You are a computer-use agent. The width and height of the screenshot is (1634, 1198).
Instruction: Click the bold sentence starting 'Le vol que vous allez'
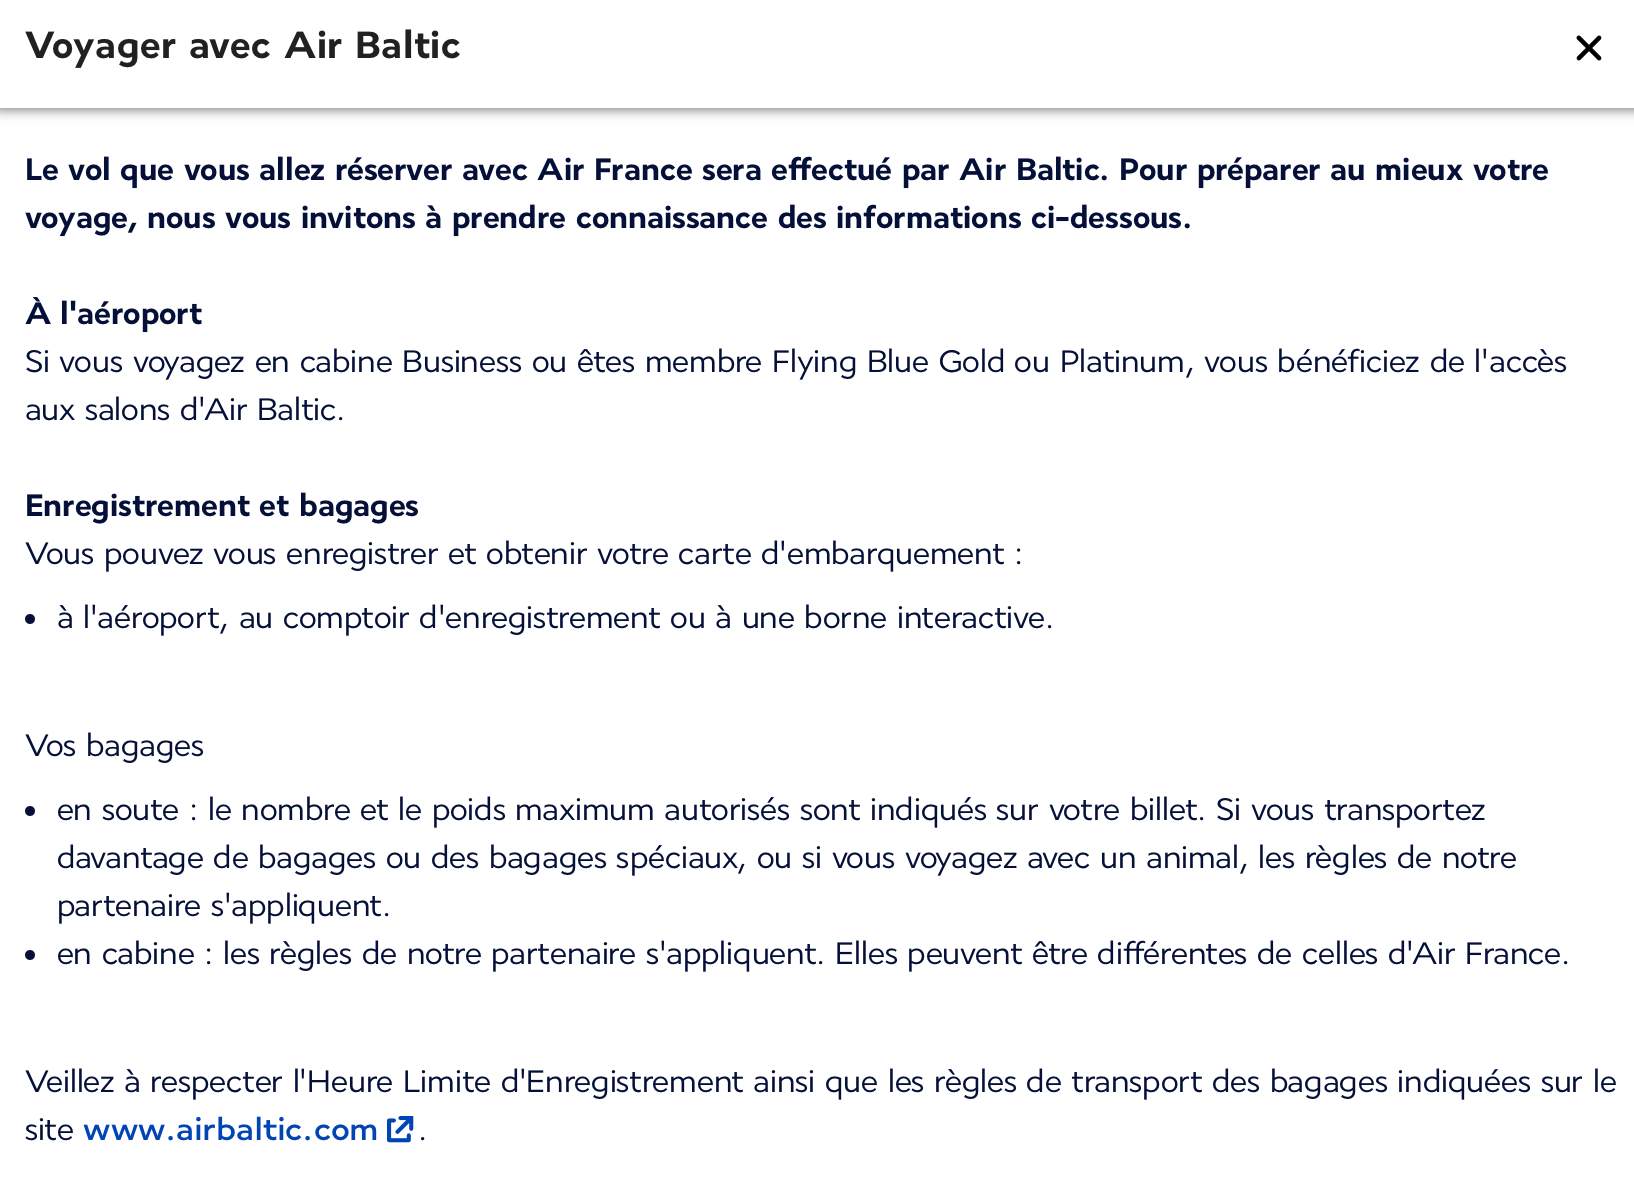click(786, 193)
